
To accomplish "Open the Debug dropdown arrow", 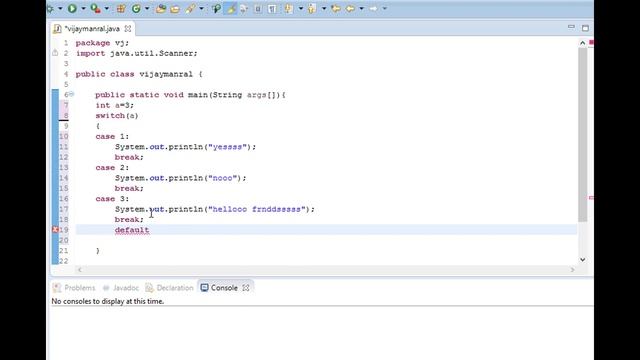I will pos(60,9).
